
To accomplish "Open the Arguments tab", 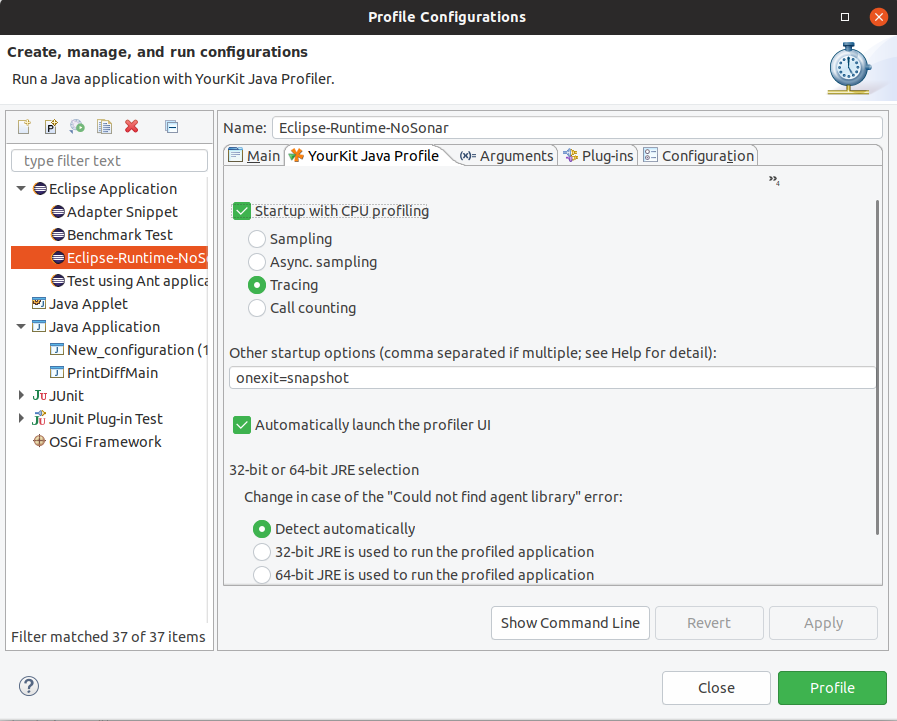I will [507, 156].
